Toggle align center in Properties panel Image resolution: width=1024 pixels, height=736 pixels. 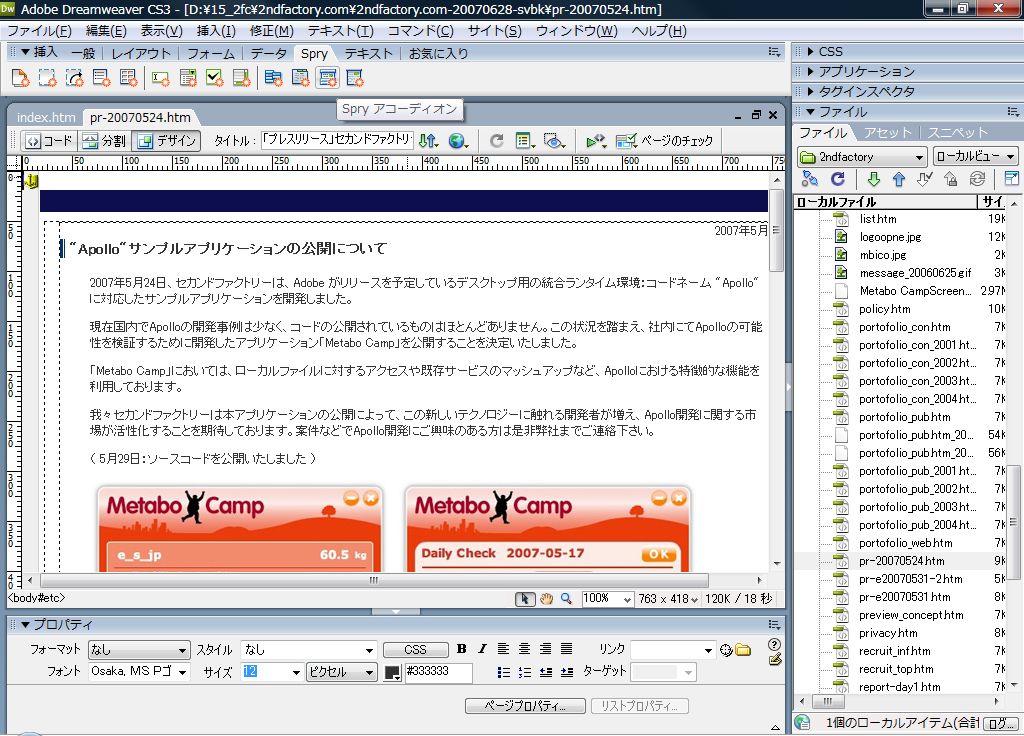(x=524, y=649)
